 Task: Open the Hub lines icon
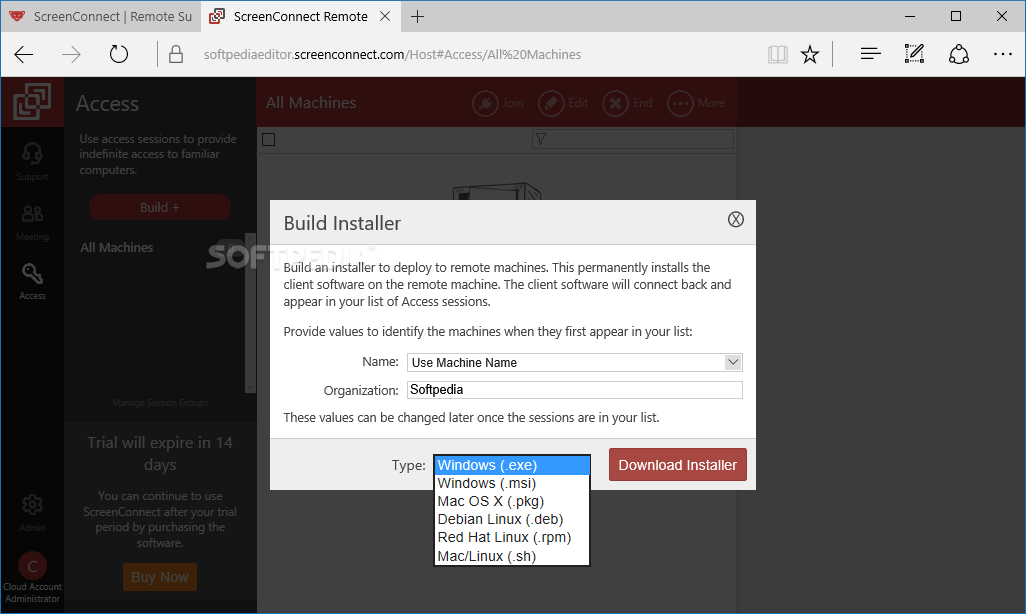click(870, 54)
